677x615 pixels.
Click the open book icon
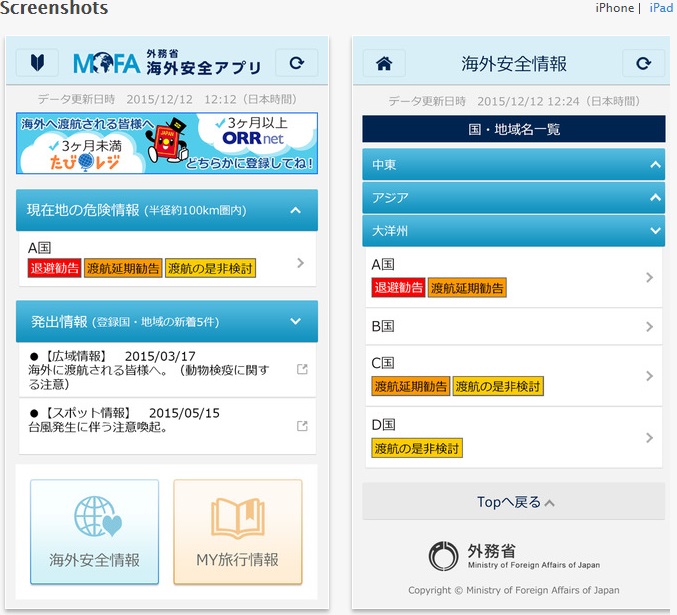point(238,518)
